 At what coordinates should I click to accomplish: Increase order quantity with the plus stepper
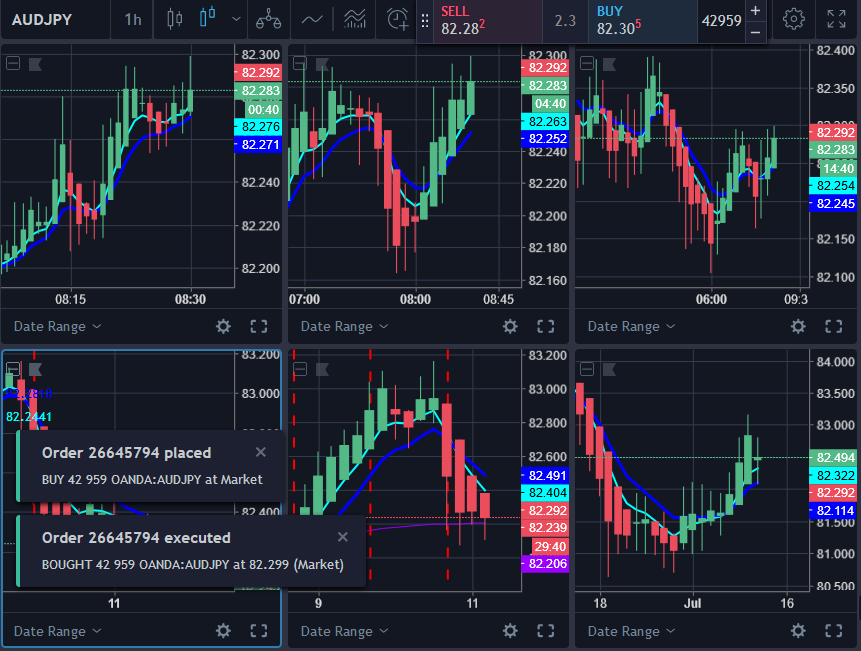pos(755,10)
